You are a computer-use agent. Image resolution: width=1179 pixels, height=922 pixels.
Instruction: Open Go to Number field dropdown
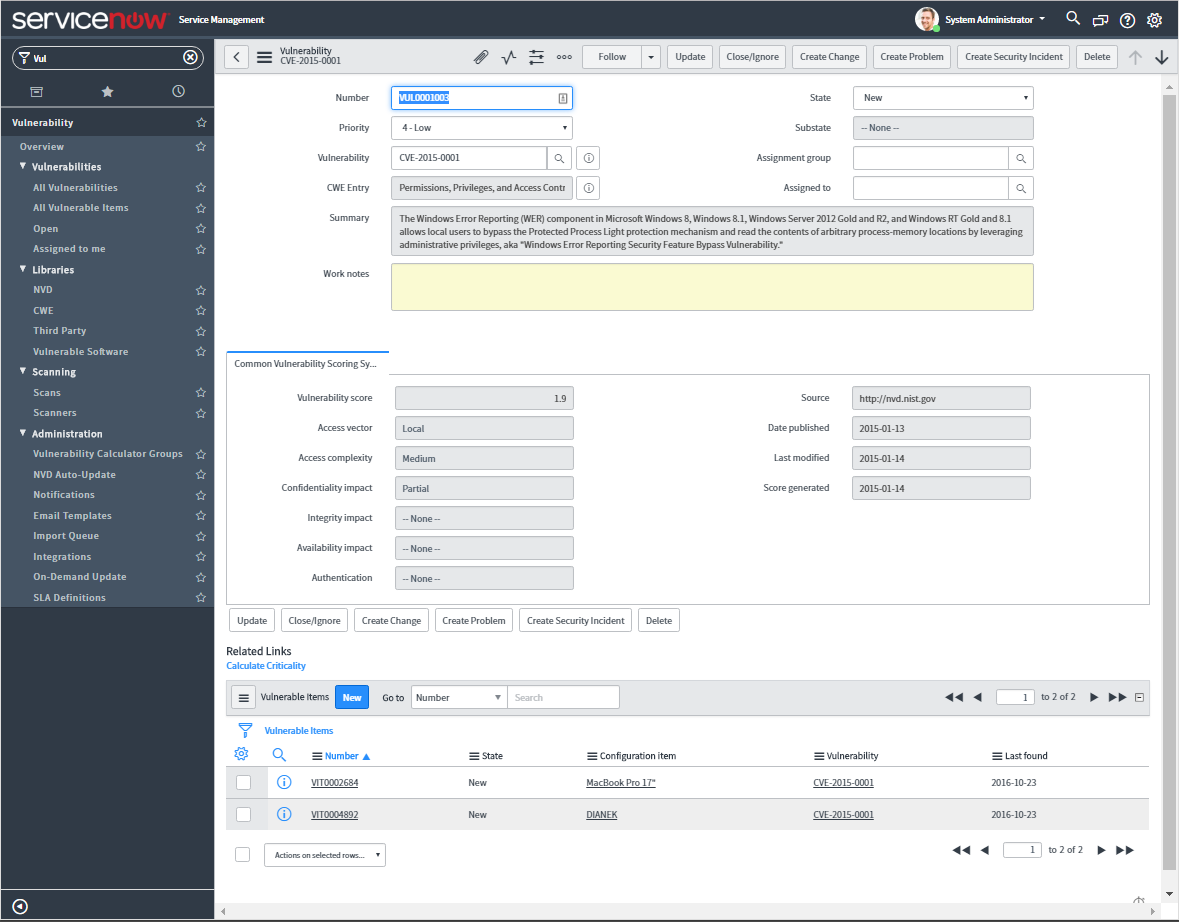tap(459, 697)
